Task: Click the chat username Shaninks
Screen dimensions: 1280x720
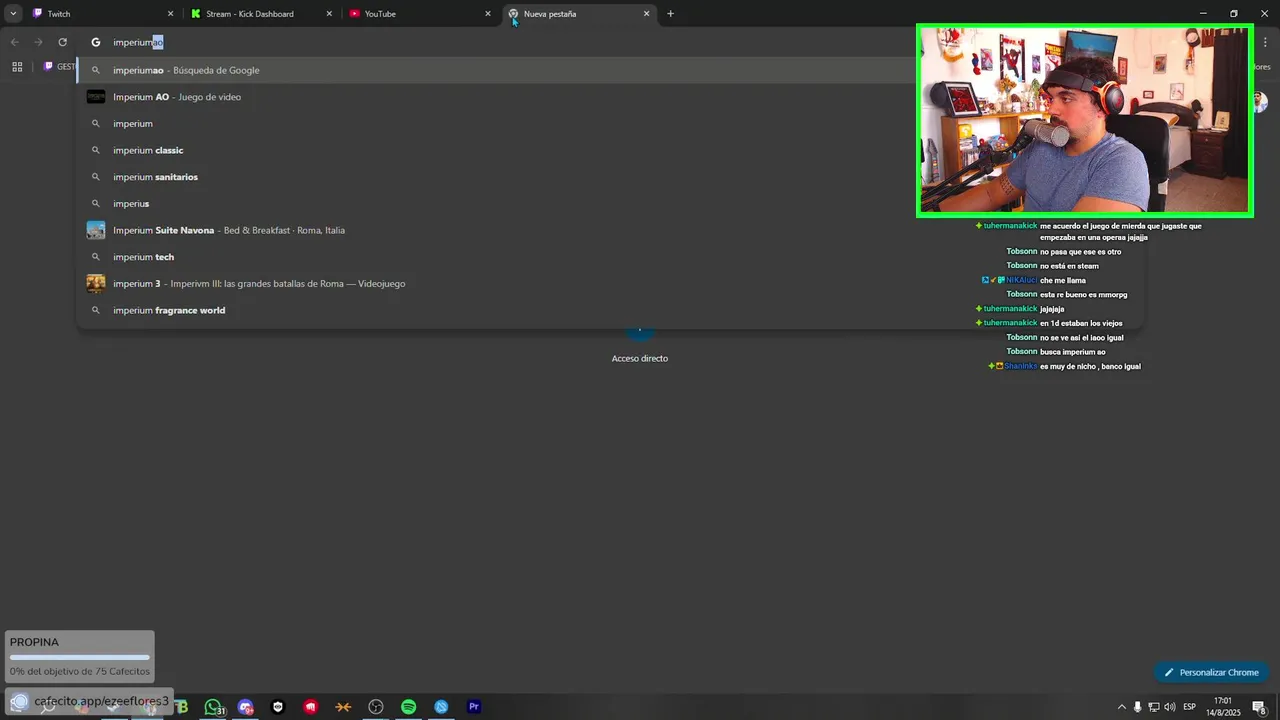Action: click(x=1021, y=366)
